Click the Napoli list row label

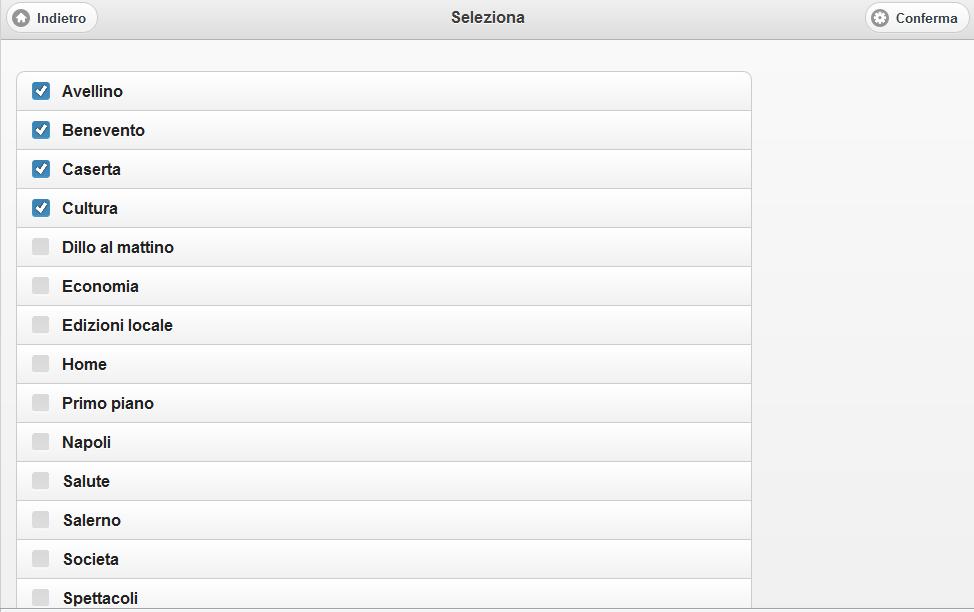click(x=87, y=442)
